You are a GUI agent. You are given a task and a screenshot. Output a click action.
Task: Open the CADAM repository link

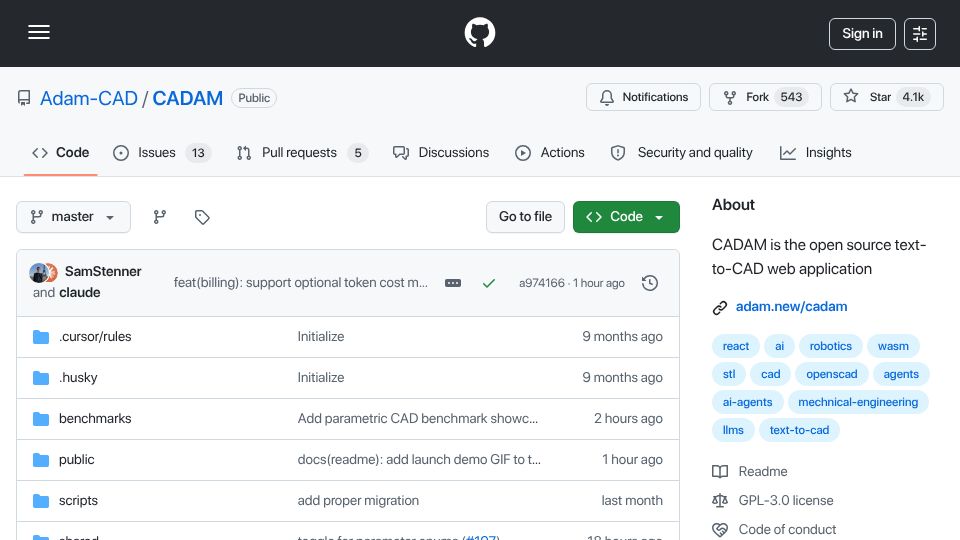pyautogui.click(x=187, y=98)
